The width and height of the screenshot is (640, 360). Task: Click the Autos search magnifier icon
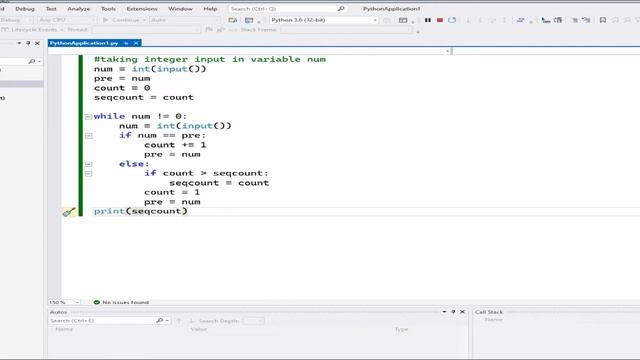[160, 320]
